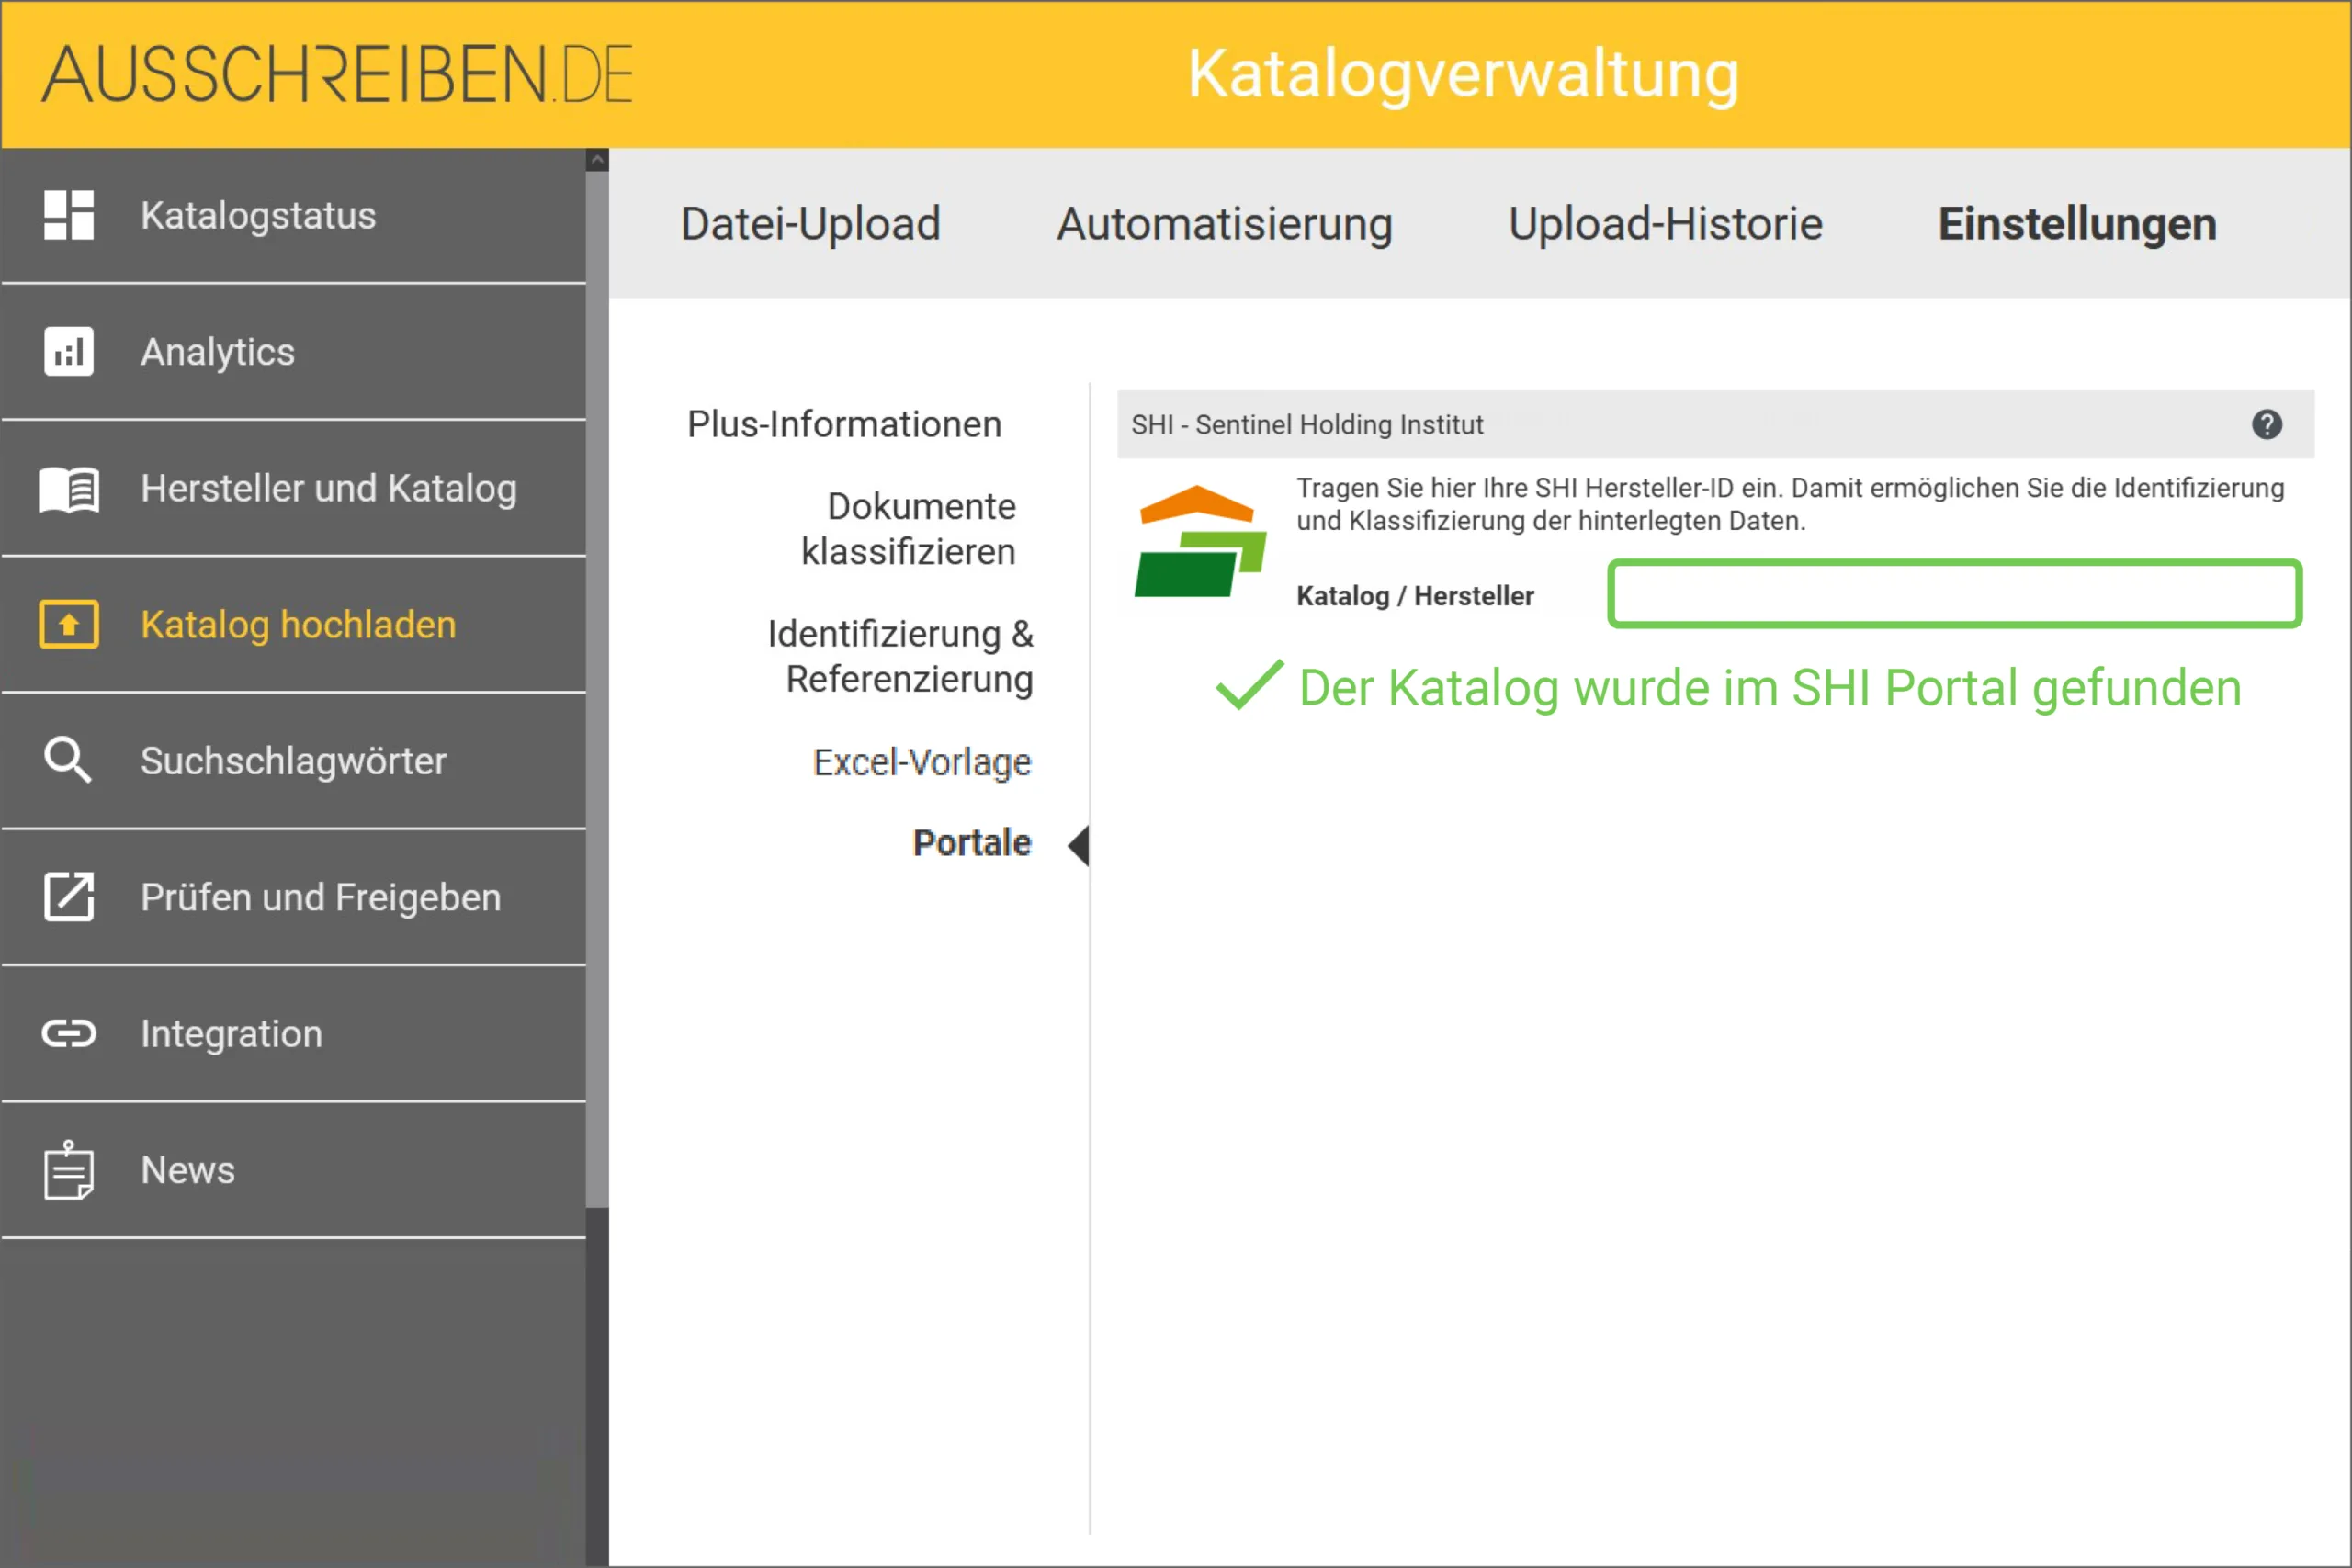
Task: Click the Integration chain-link icon
Action: pyautogui.click(x=67, y=1034)
